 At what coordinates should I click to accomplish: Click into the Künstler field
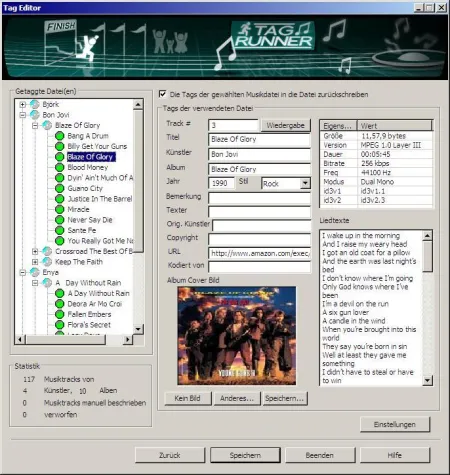pos(259,154)
